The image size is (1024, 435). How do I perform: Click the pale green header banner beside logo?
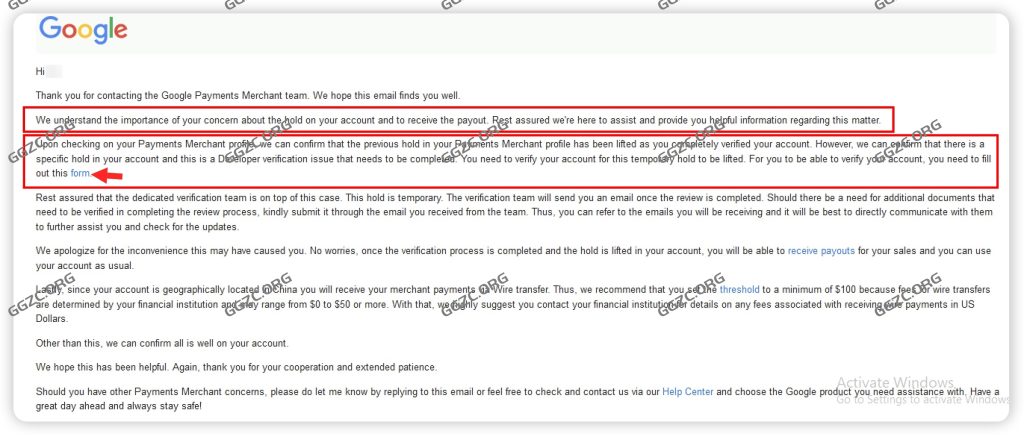pos(560,32)
